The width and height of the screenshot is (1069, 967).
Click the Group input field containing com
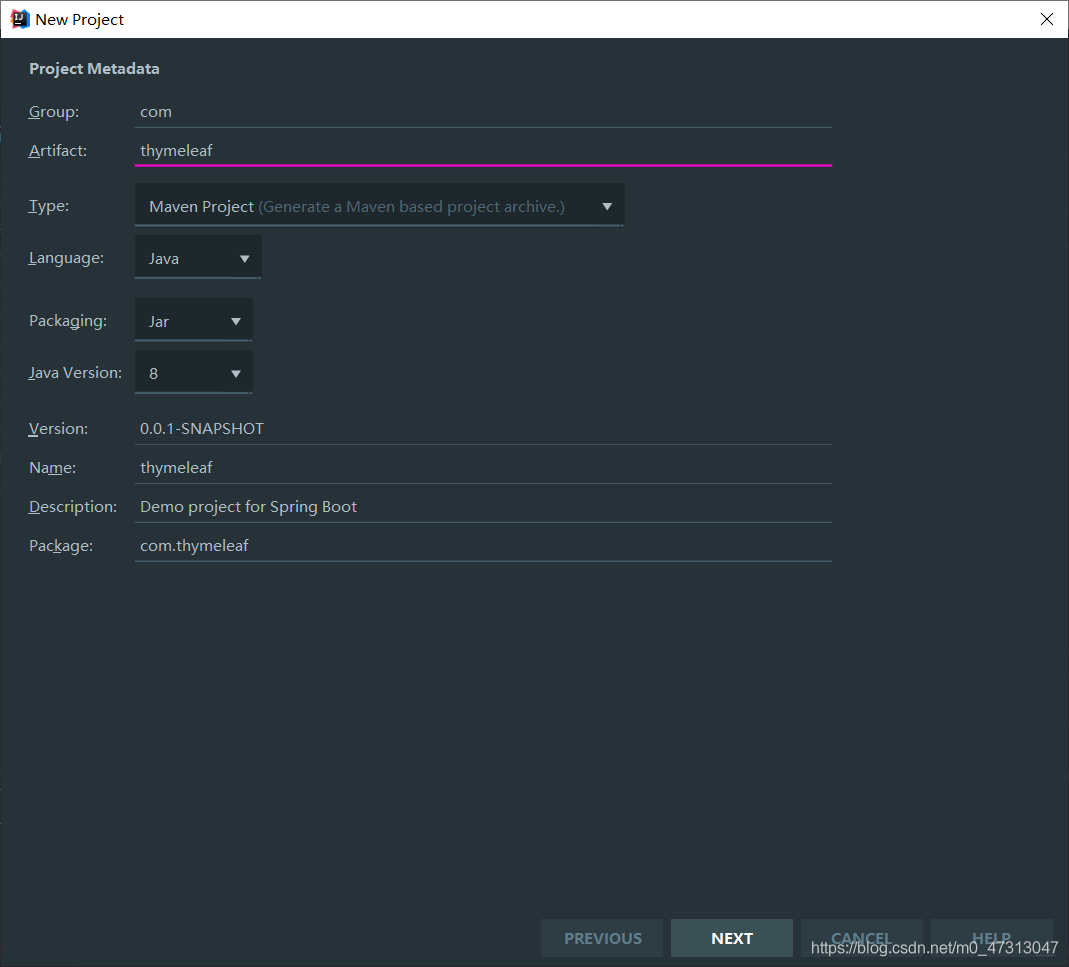click(x=483, y=112)
